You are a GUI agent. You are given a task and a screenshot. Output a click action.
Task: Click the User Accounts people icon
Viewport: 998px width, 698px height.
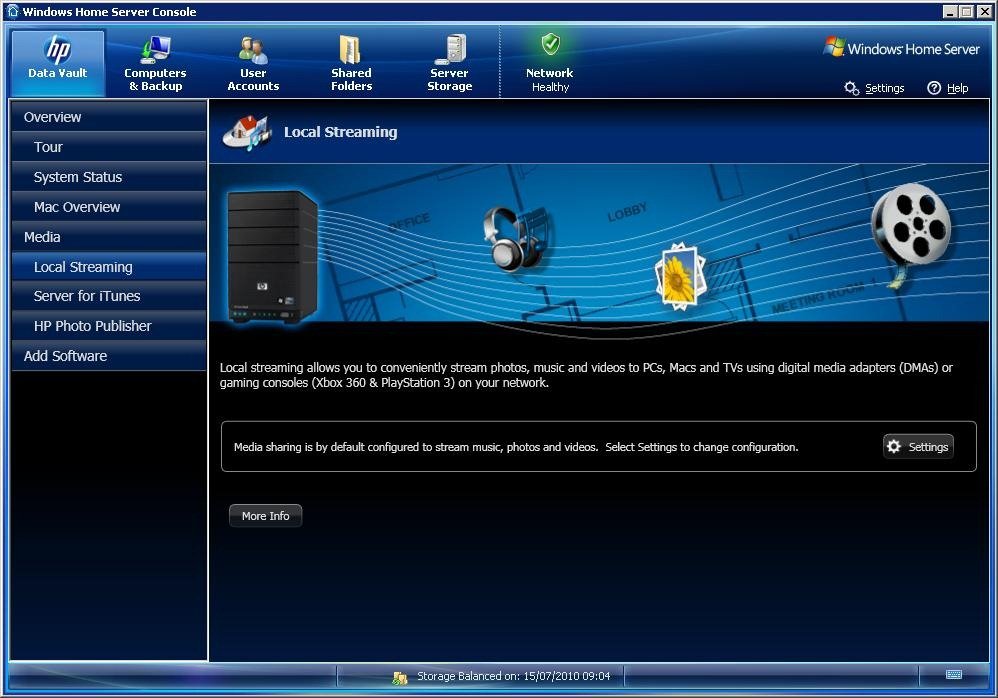click(253, 50)
